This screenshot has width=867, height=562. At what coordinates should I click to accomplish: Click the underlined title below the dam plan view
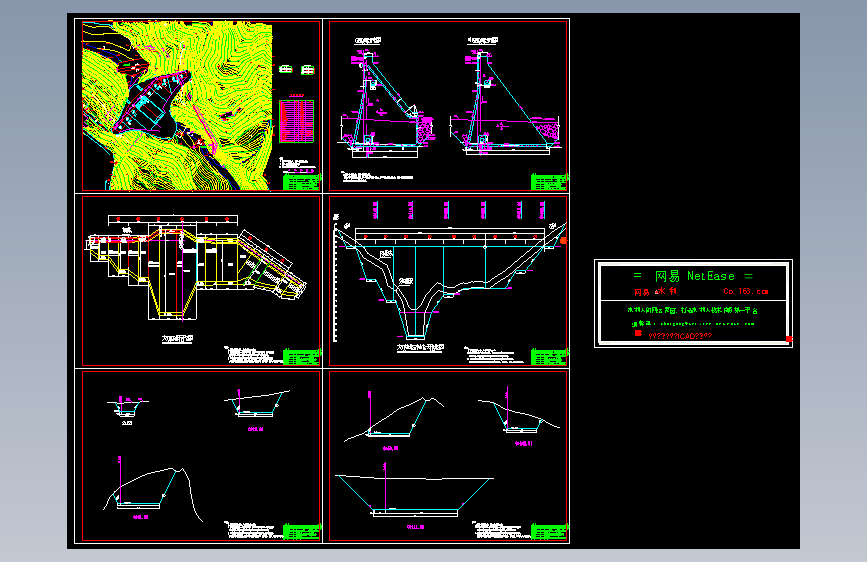[177, 339]
